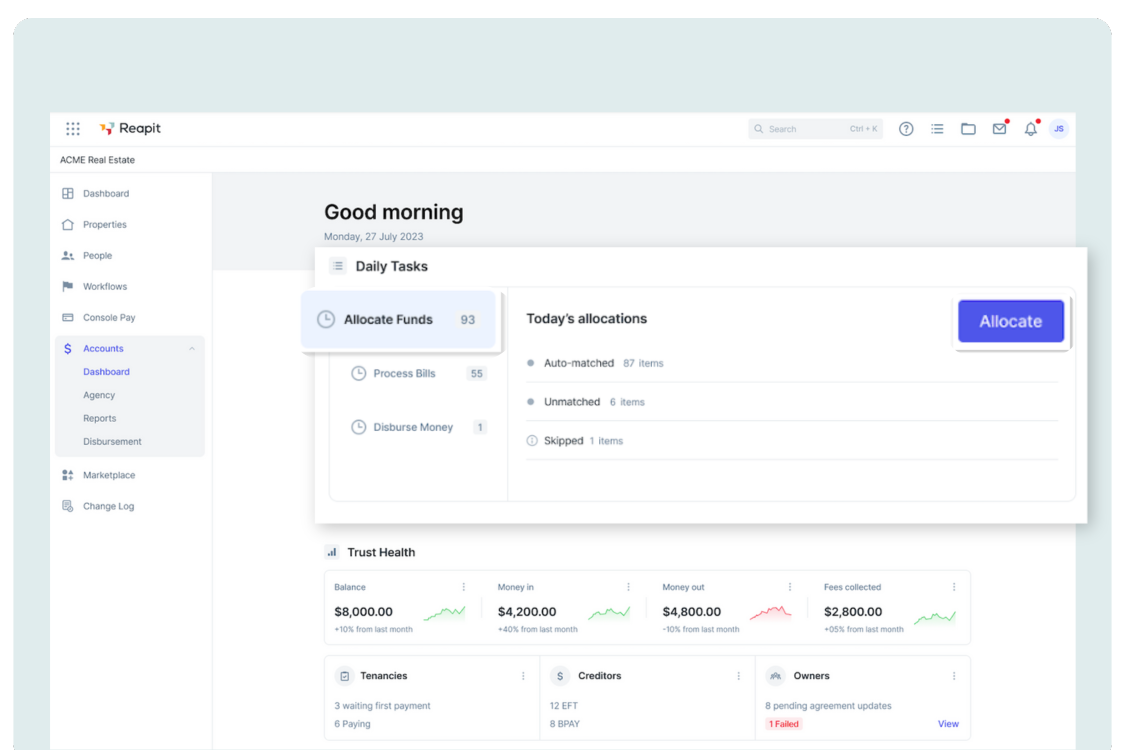Click View on the Owners card

click(948, 723)
